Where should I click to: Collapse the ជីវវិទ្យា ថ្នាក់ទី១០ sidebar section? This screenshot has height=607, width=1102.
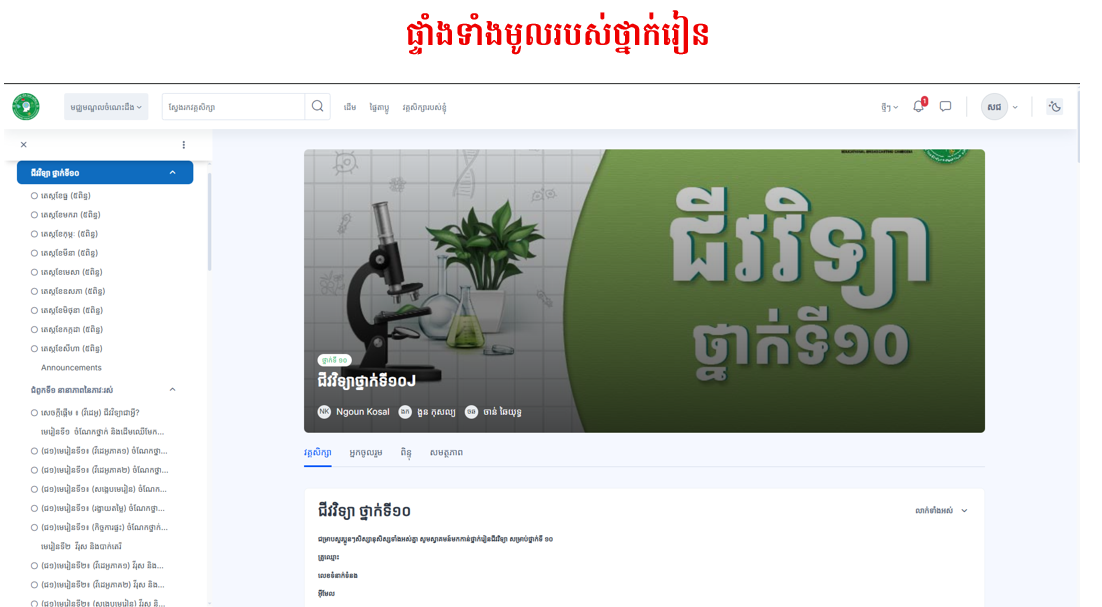click(x=173, y=173)
